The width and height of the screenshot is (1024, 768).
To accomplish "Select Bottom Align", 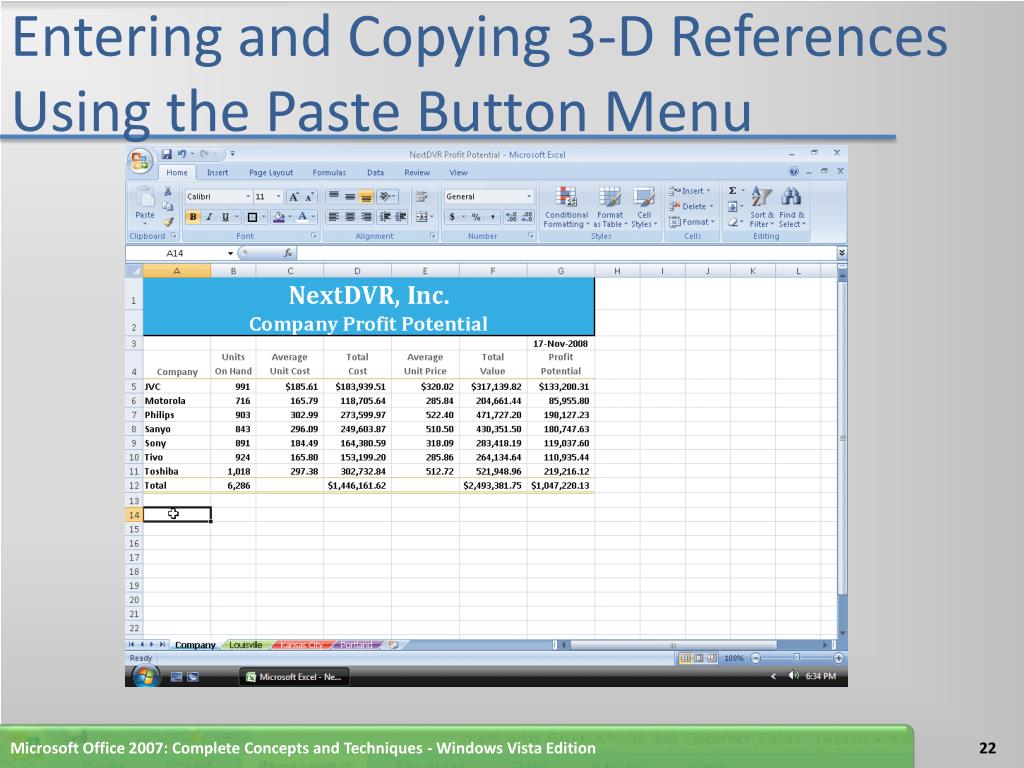I will coord(366,196).
